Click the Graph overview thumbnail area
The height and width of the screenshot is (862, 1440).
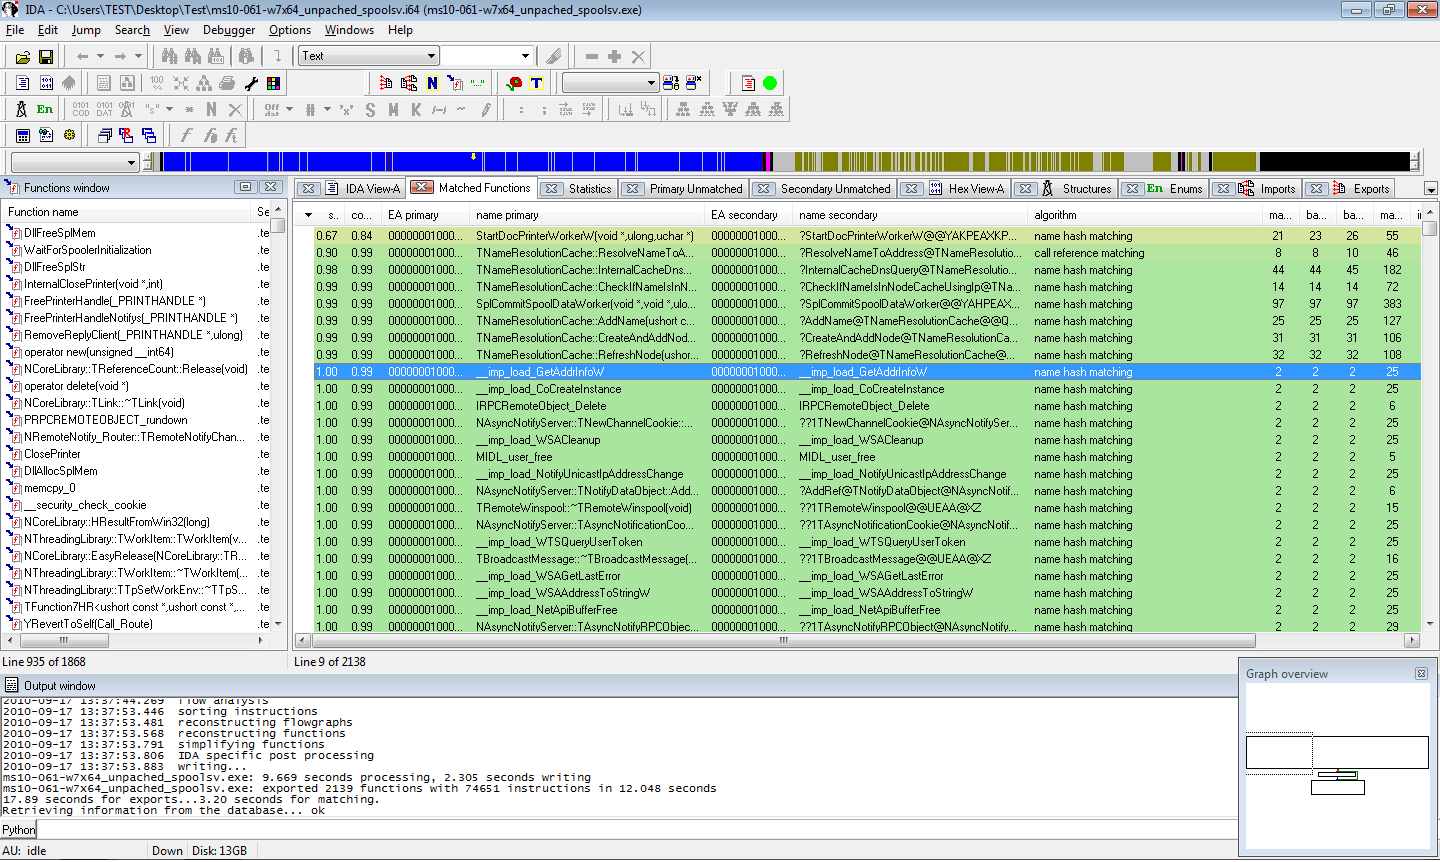coord(1337,765)
